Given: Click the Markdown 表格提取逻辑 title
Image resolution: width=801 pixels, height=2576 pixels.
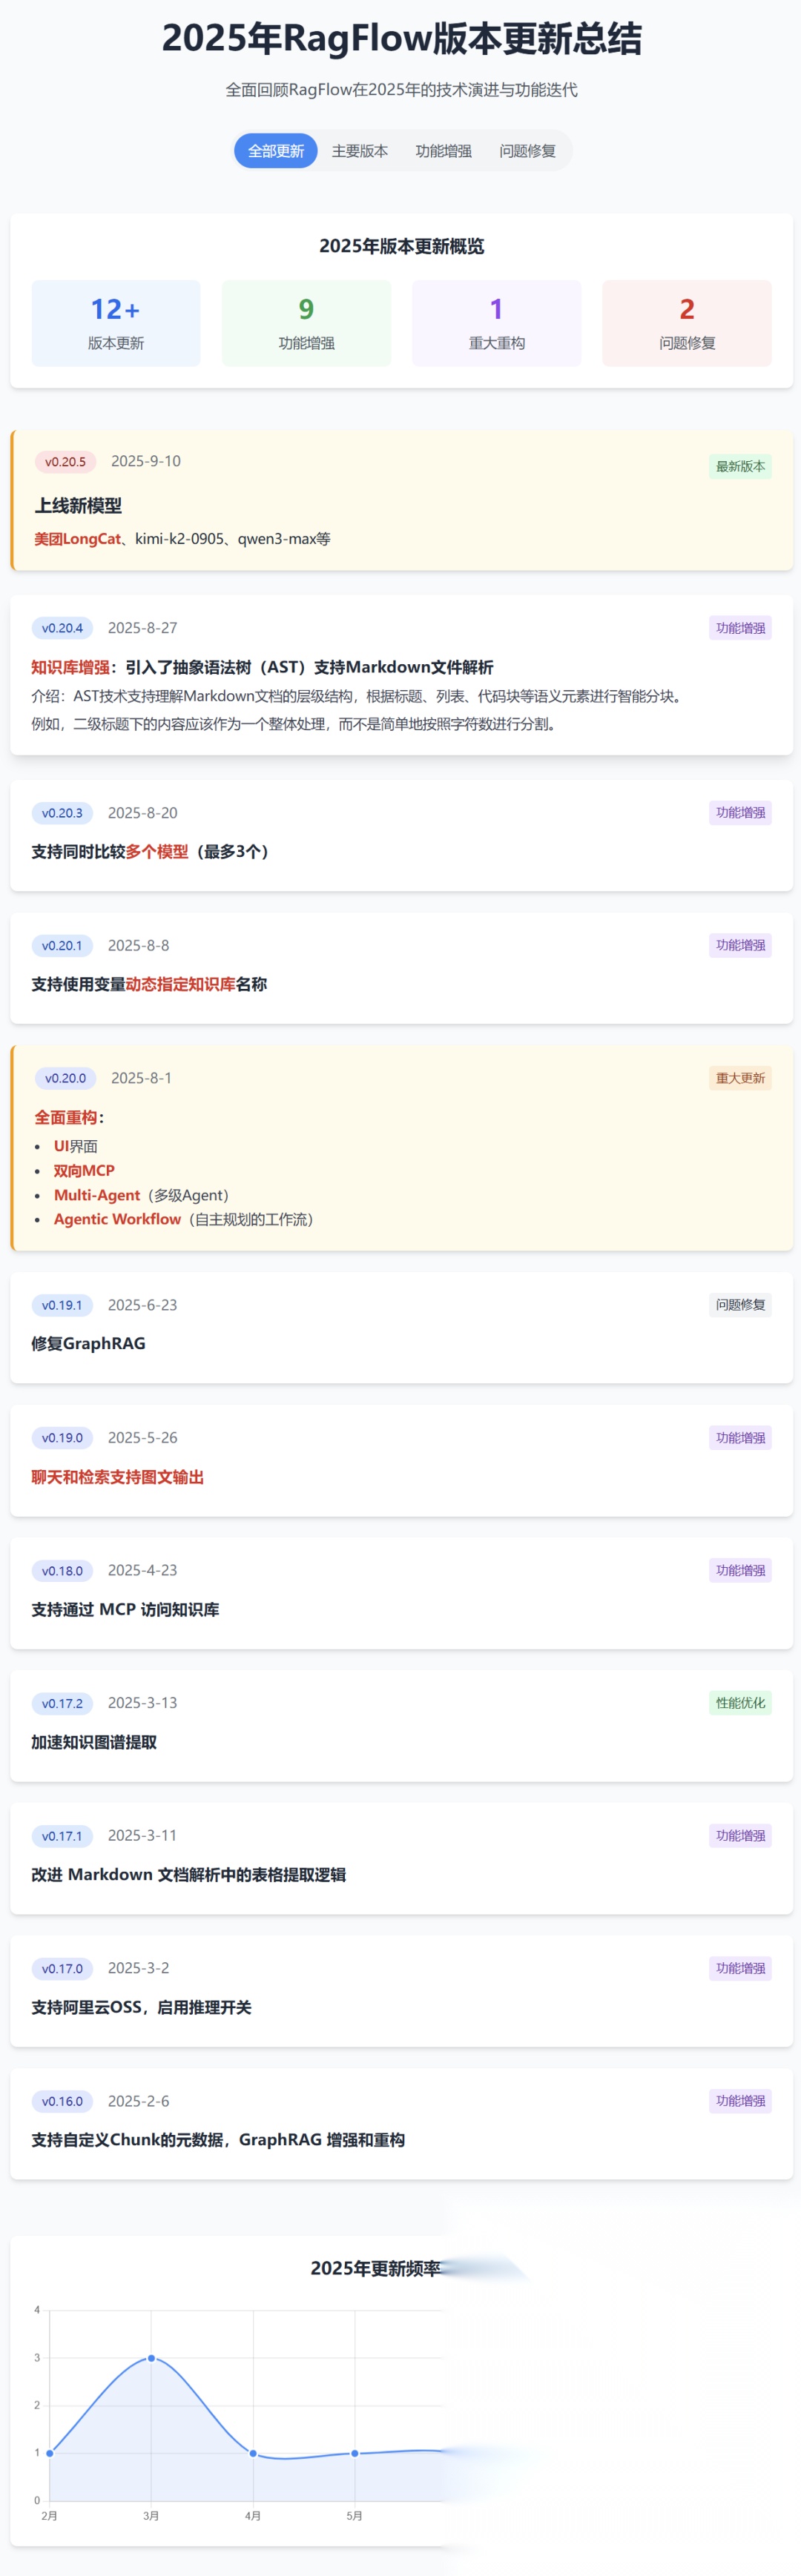Looking at the screenshot, I should 188,1875.
